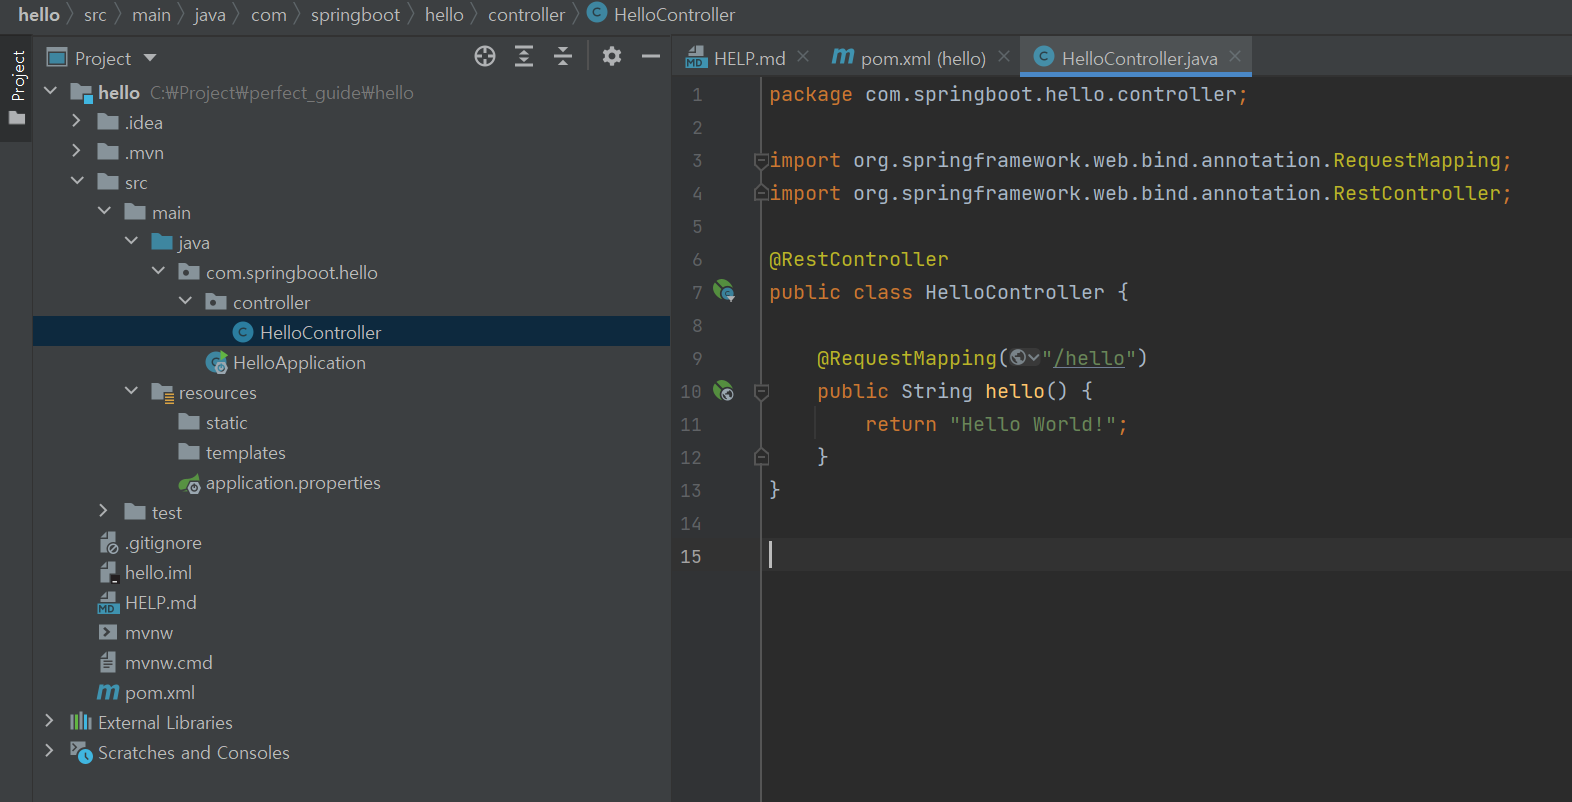
Task: Close the HELP.md tab
Action: click(x=803, y=56)
